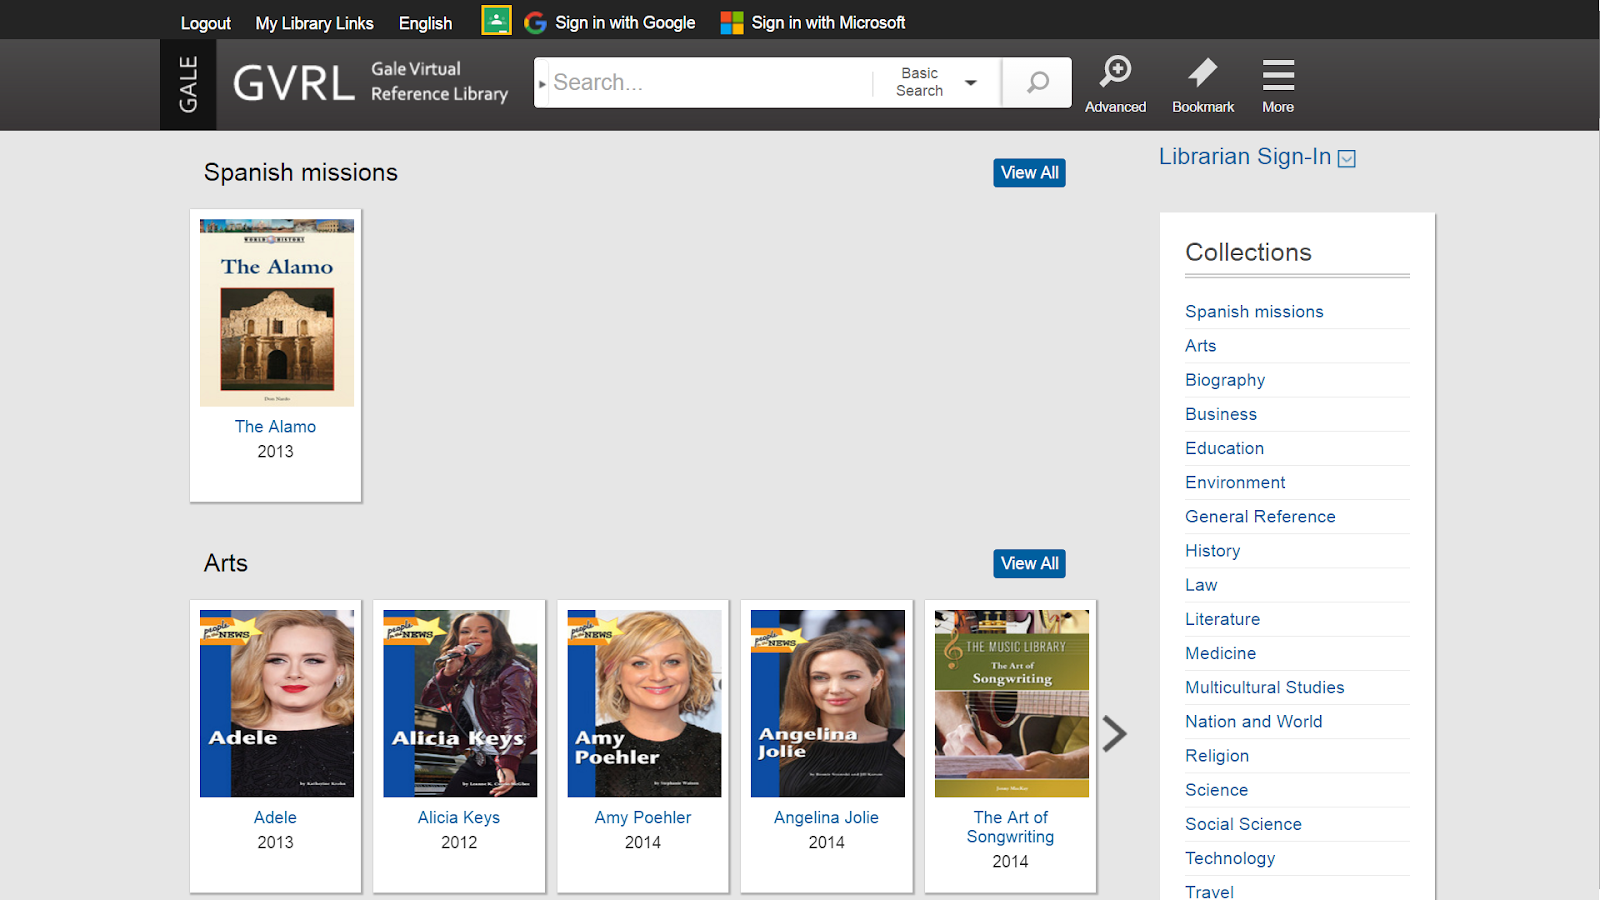Select Environment collection

pyautogui.click(x=1235, y=482)
